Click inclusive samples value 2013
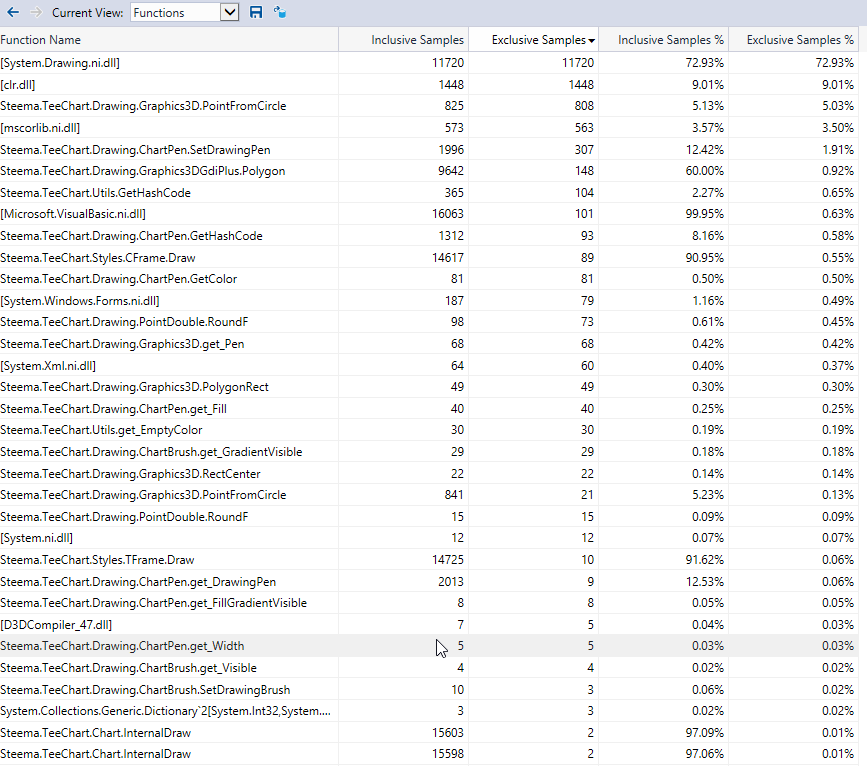This screenshot has height=766, width=867. coord(451,582)
